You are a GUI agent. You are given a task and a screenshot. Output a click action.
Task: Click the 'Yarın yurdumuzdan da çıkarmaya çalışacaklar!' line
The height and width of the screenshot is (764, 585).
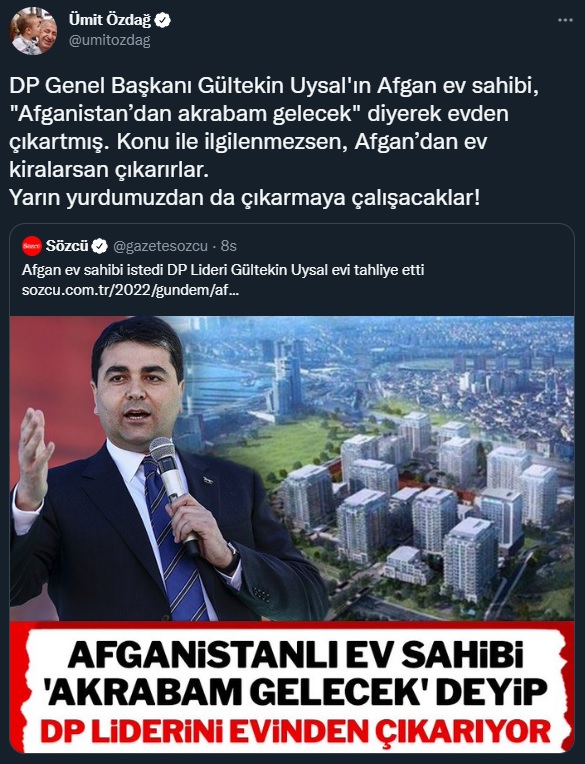click(245, 198)
